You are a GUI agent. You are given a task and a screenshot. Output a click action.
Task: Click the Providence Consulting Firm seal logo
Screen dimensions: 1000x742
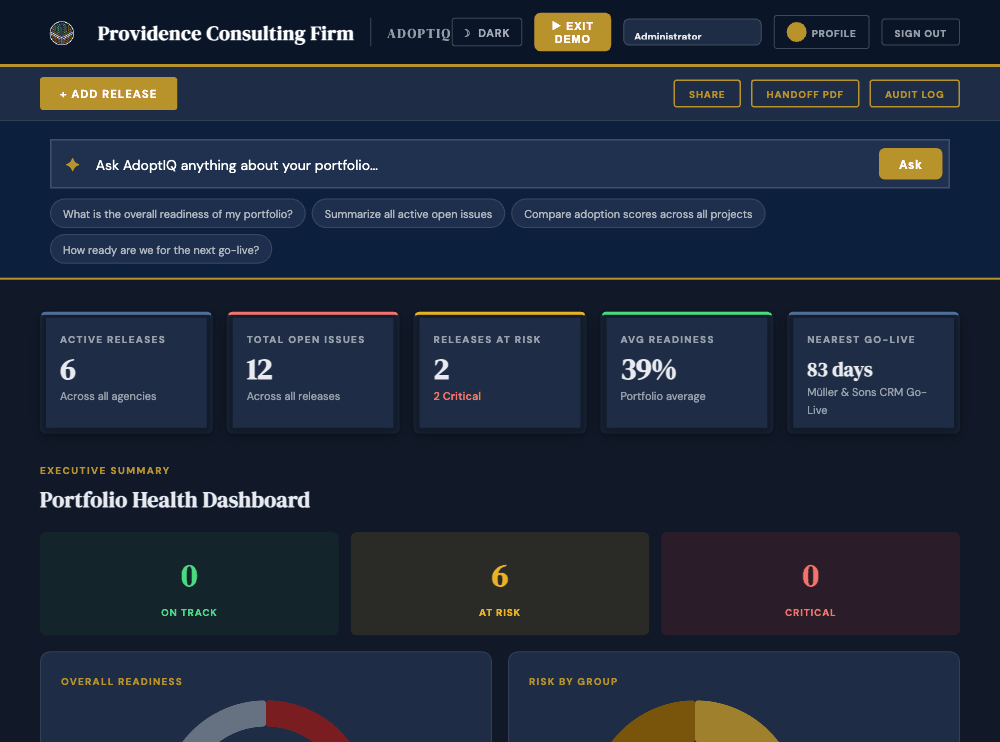coord(61,31)
